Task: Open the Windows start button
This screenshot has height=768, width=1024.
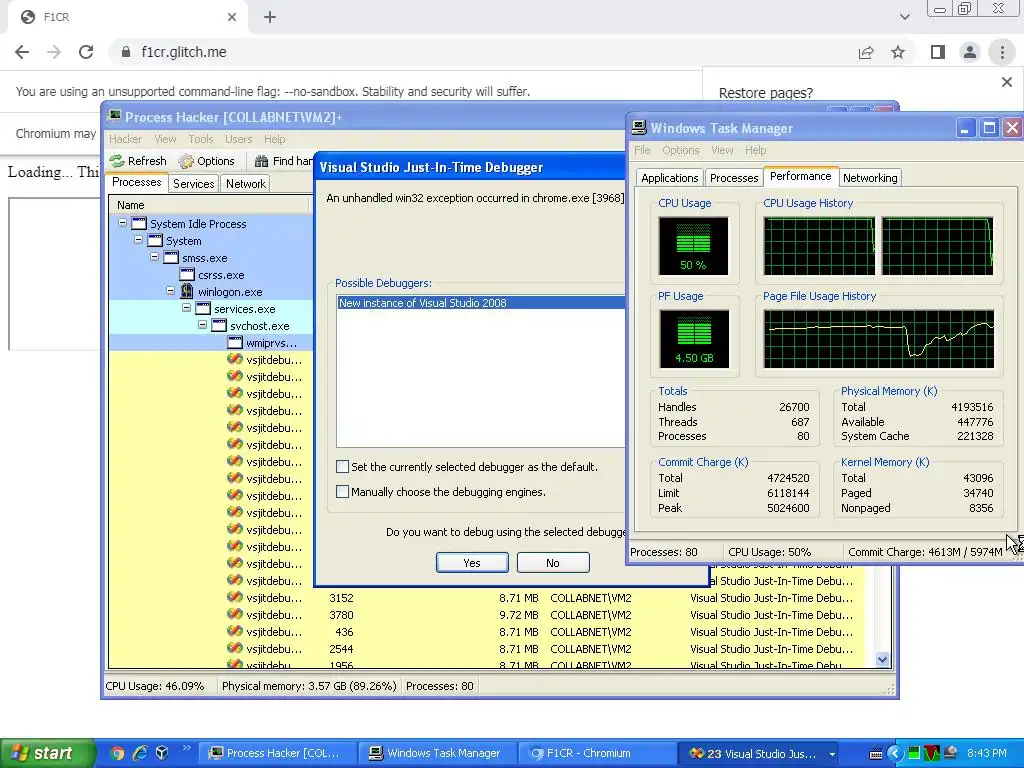Action: [47, 753]
